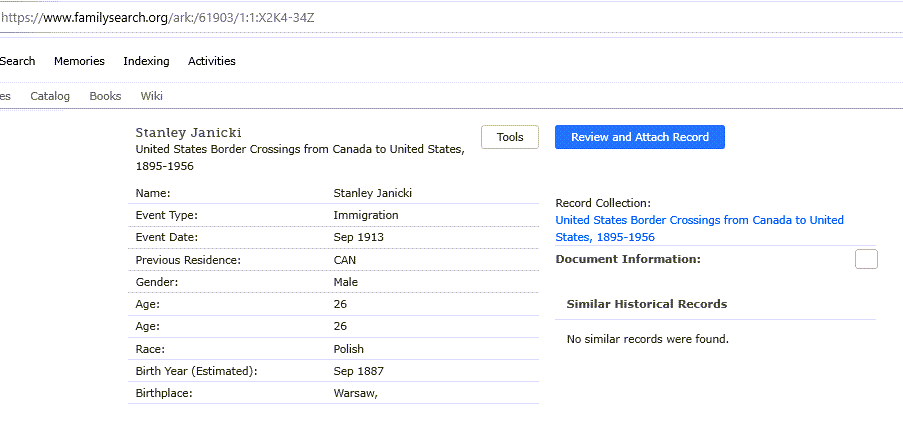Viewport: 903px width, 429px height.
Task: Click the Birthplace value Warsaw
Action: click(355, 394)
